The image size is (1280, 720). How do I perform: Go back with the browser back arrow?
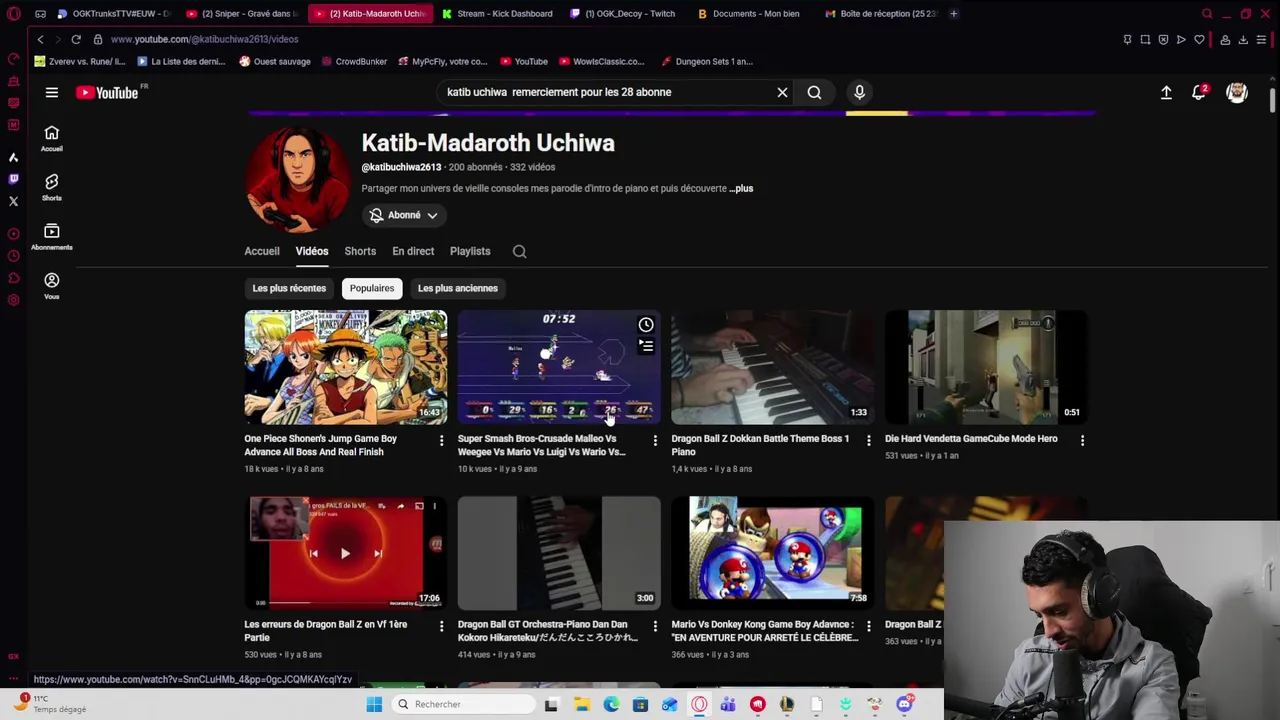point(40,39)
